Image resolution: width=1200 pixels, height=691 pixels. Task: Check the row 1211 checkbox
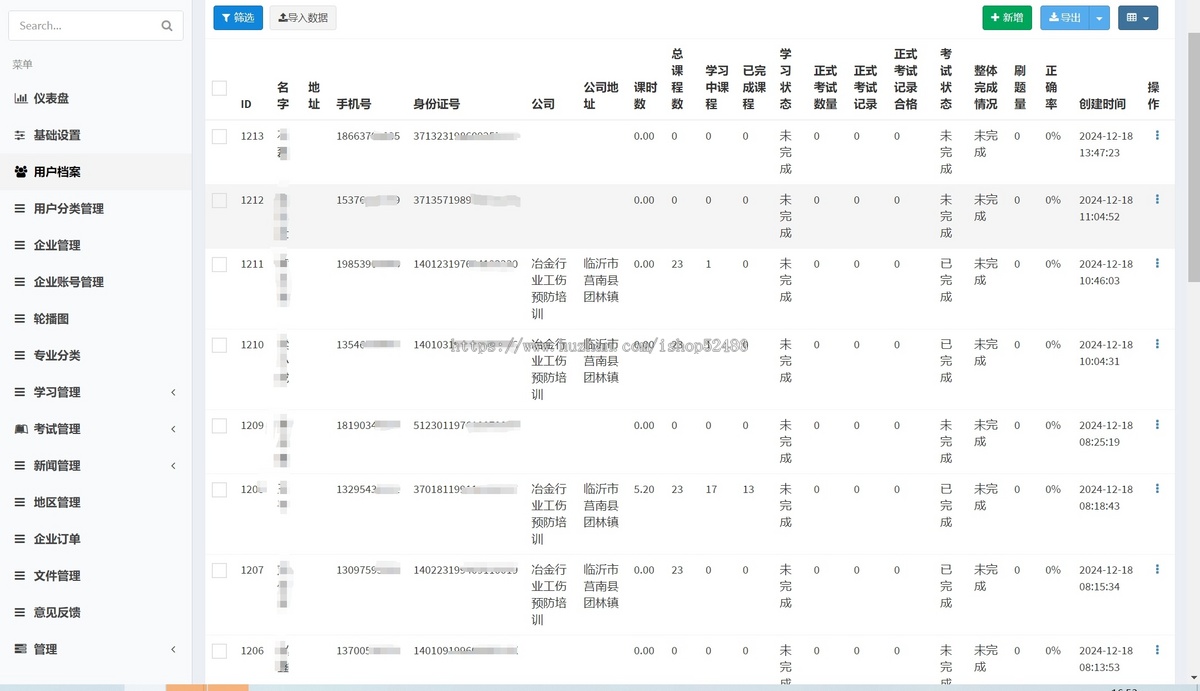(219, 265)
